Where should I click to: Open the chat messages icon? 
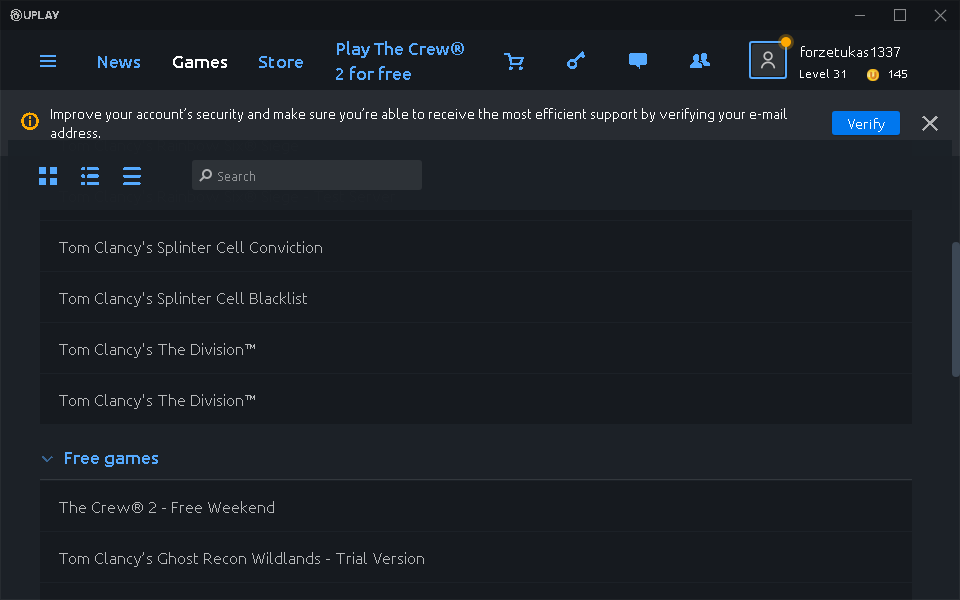(637, 61)
